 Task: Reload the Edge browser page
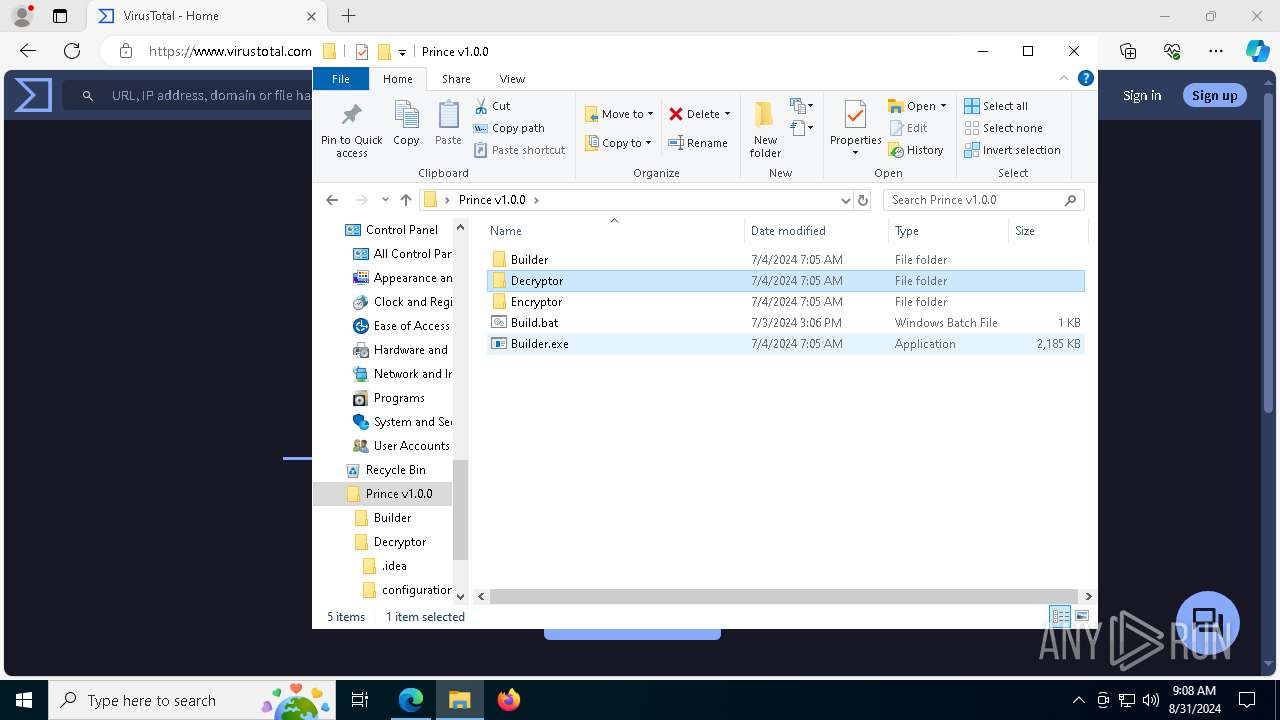click(x=71, y=51)
